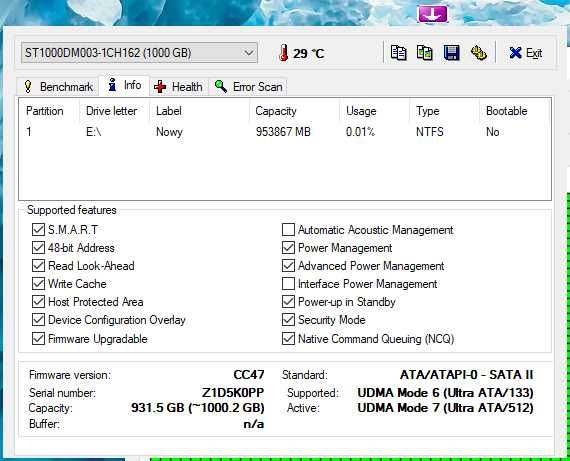Image resolution: width=570 pixels, height=461 pixels.
Task: Toggle Advanced Power Management checkbox
Action: tap(288, 266)
